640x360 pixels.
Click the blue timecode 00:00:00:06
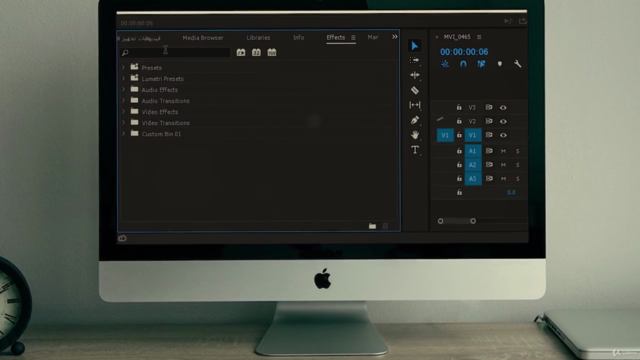464,52
